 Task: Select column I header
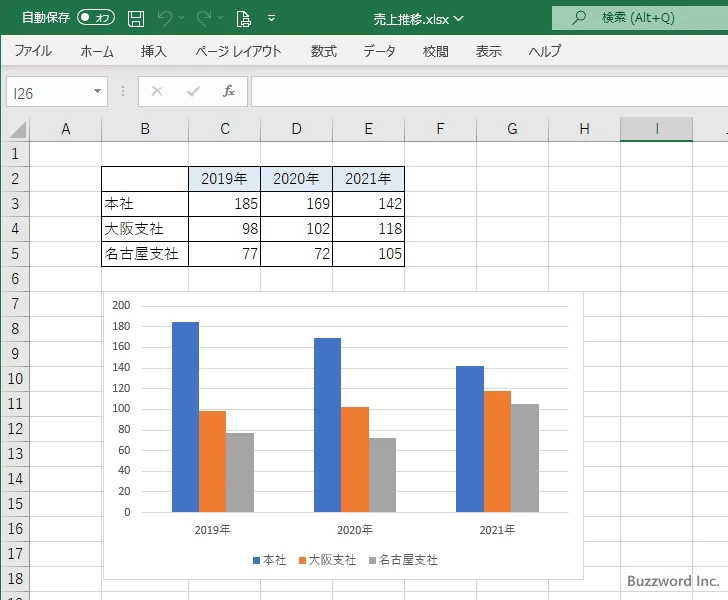(x=656, y=129)
